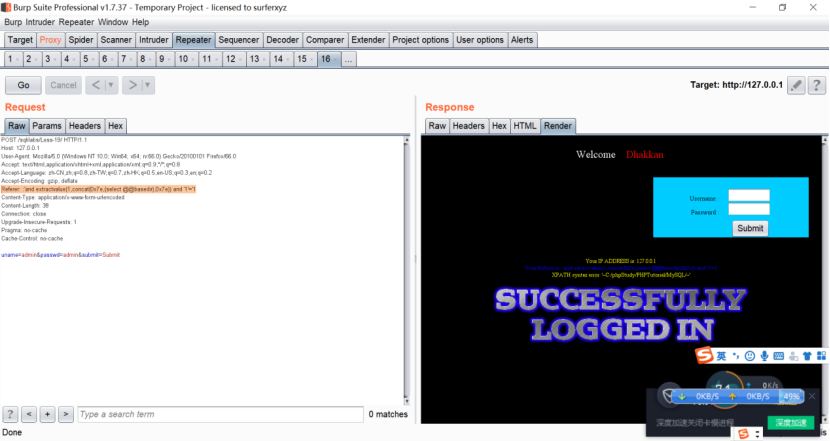This screenshot has height=441, width=830.
Task: Switch response to Headers view
Action: (468, 126)
